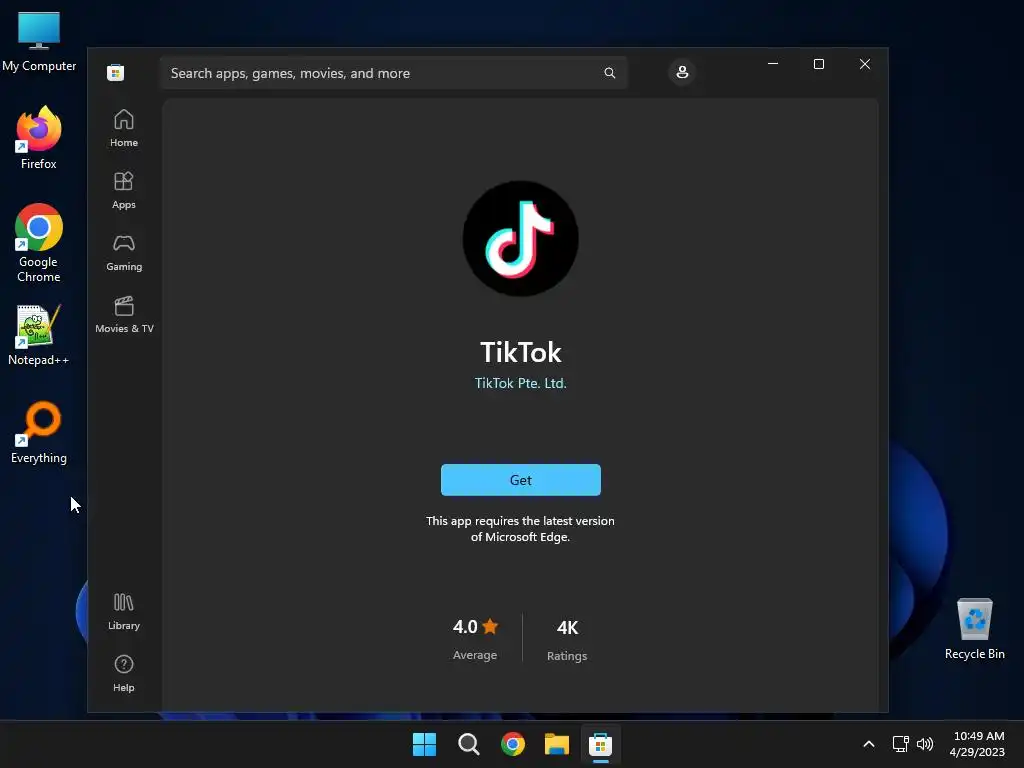The width and height of the screenshot is (1024, 768).
Task: Minimize the Microsoft Store window
Action: [x=773, y=64]
